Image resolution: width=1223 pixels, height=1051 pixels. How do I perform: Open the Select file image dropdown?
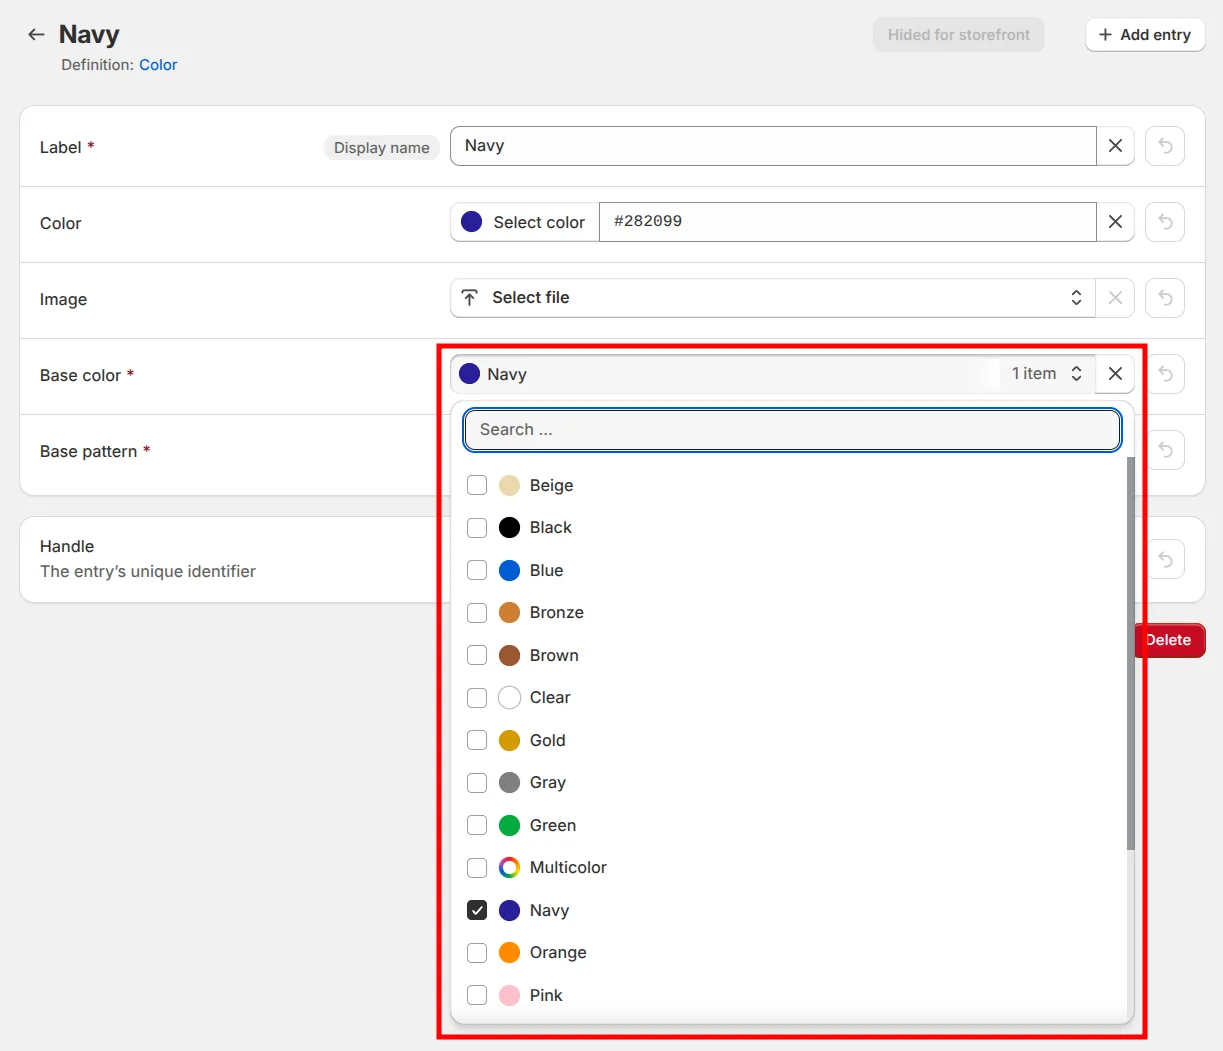point(772,298)
